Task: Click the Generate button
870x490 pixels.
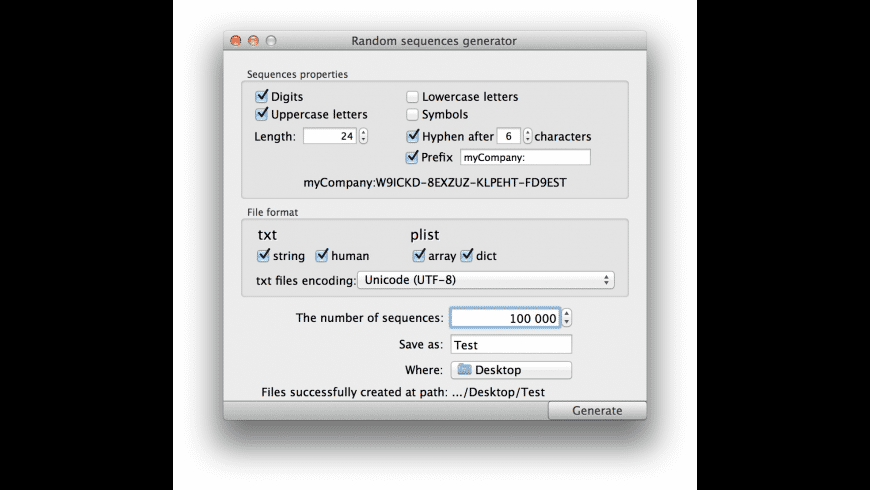Action: 597,411
